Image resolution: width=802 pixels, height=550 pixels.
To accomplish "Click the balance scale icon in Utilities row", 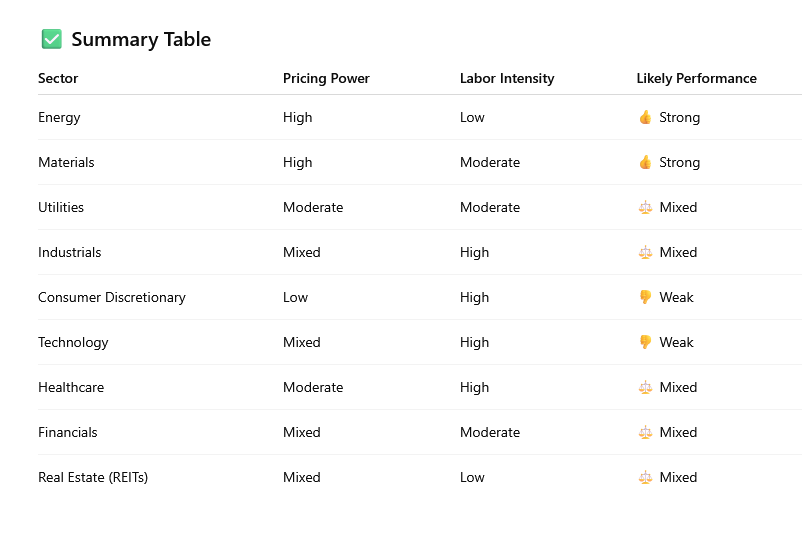I will pyautogui.click(x=645, y=207).
